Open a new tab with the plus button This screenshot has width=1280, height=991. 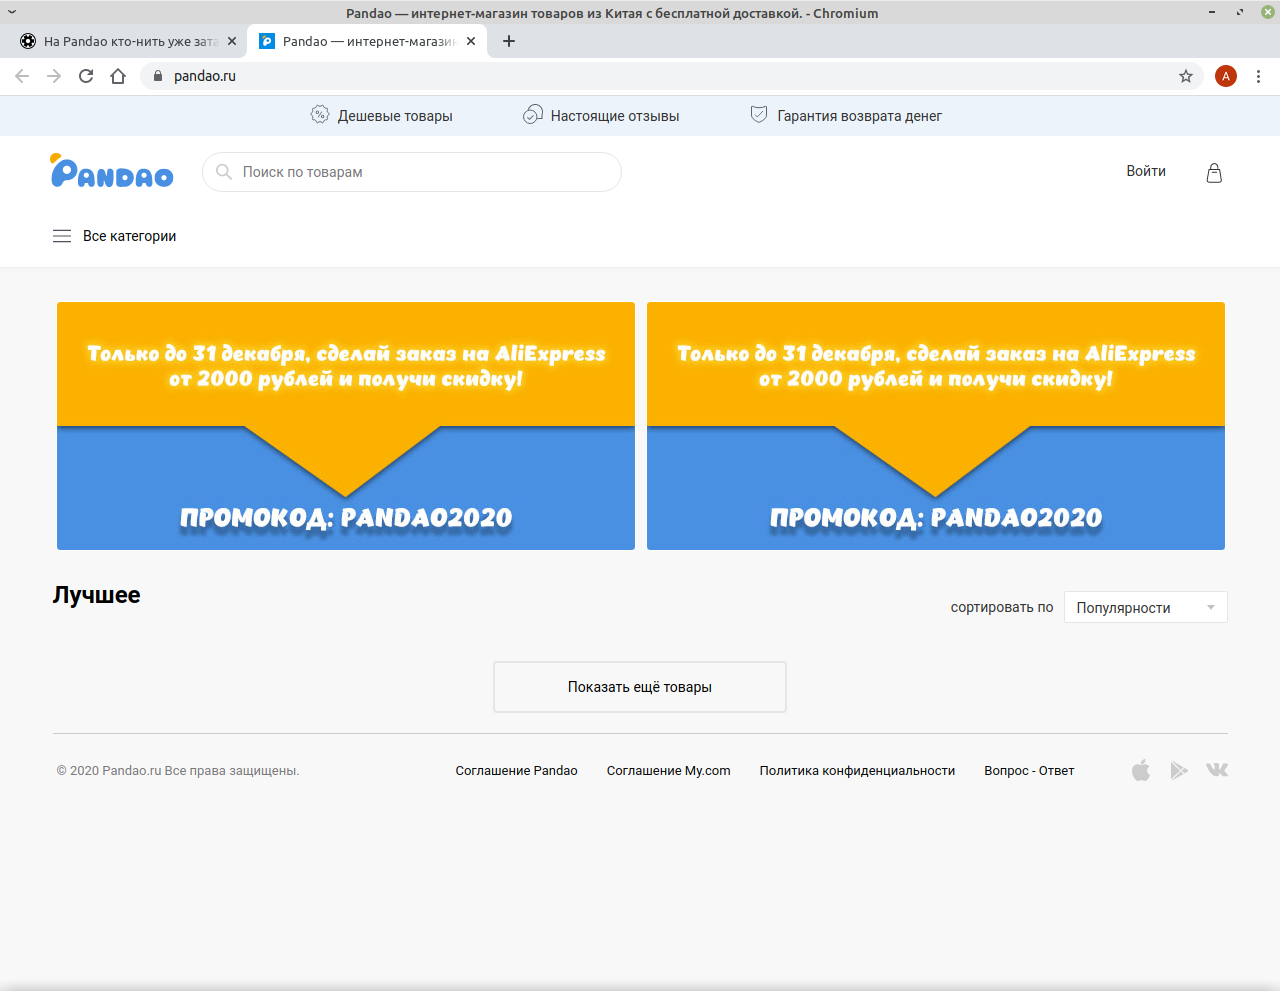click(x=509, y=41)
